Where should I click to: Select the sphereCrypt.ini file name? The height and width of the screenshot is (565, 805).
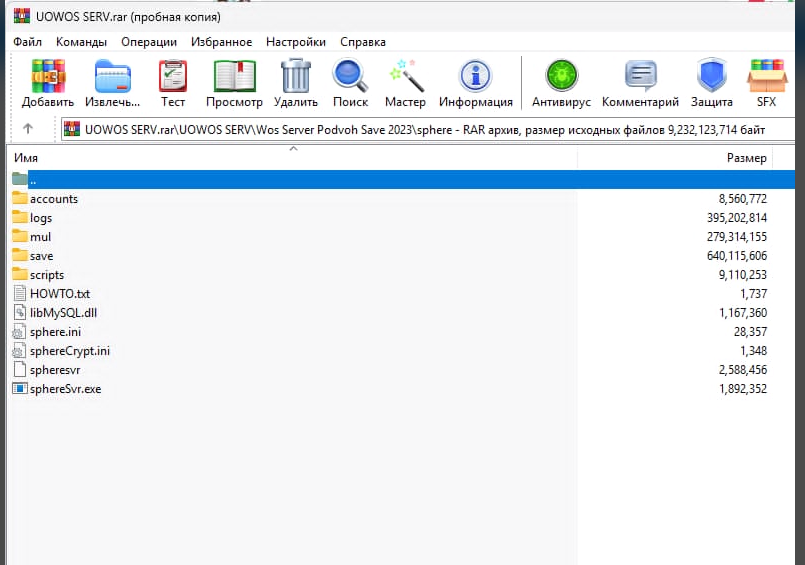point(70,351)
